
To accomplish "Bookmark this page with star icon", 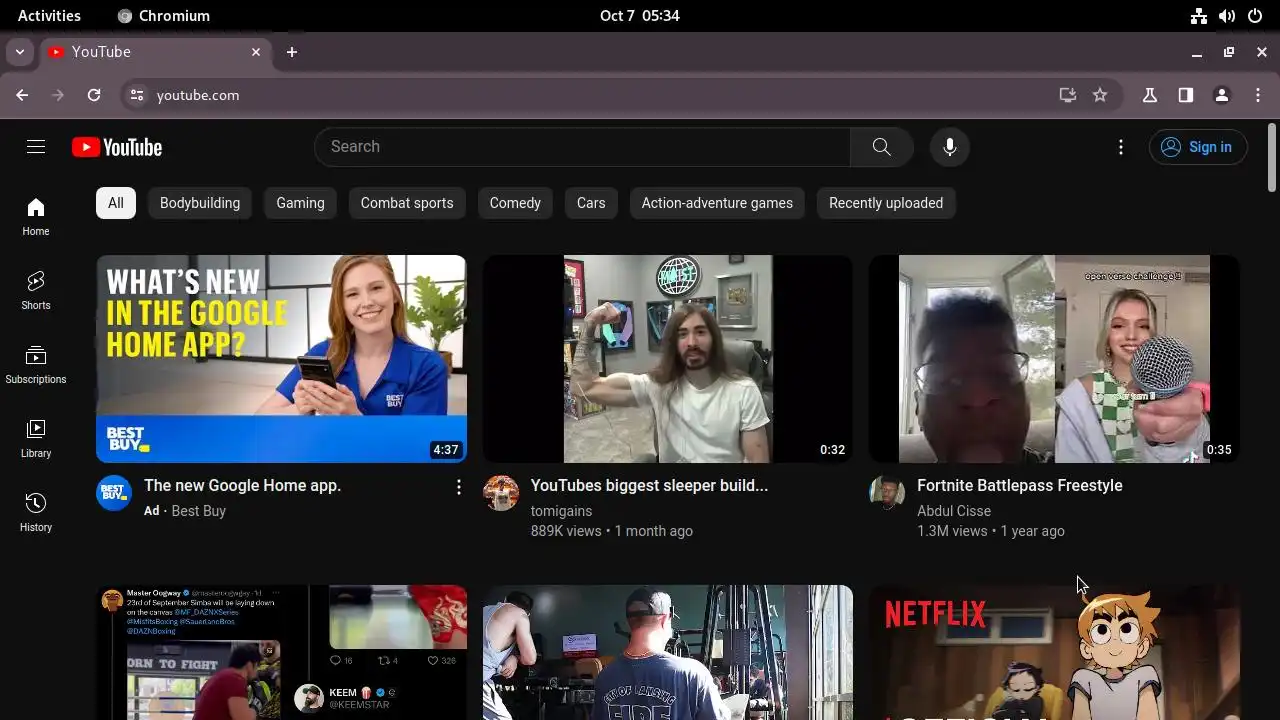I will (1100, 95).
